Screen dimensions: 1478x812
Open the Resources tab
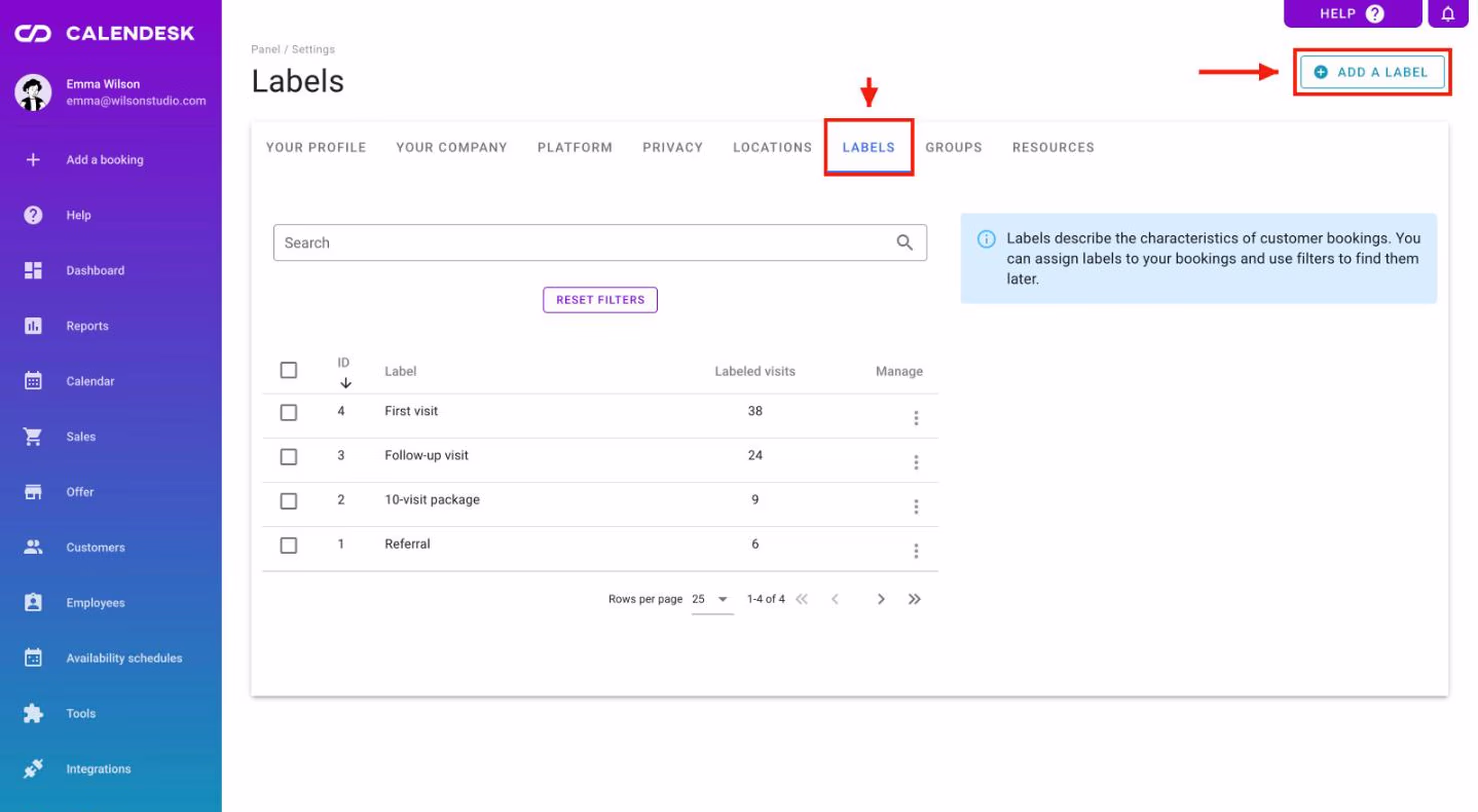tap(1053, 147)
